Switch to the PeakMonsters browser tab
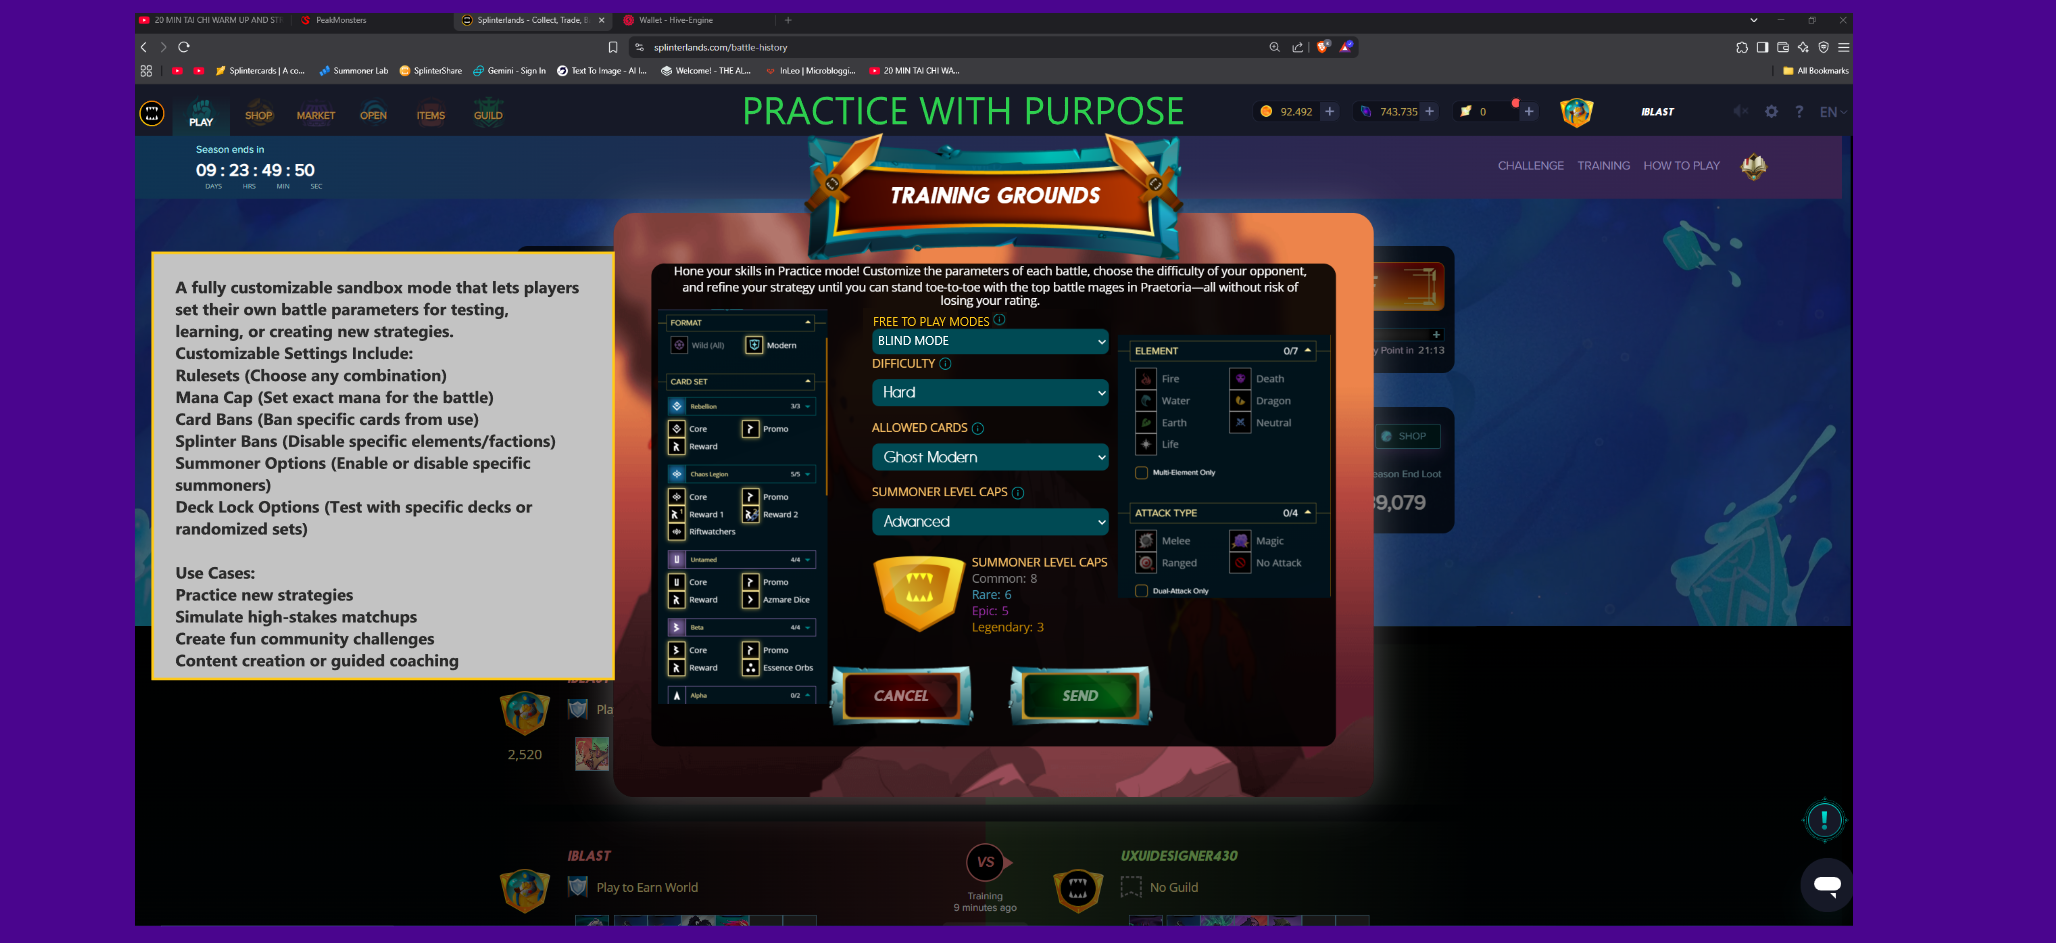Screen dimensions: 2056x943 pyautogui.click(x=370, y=20)
